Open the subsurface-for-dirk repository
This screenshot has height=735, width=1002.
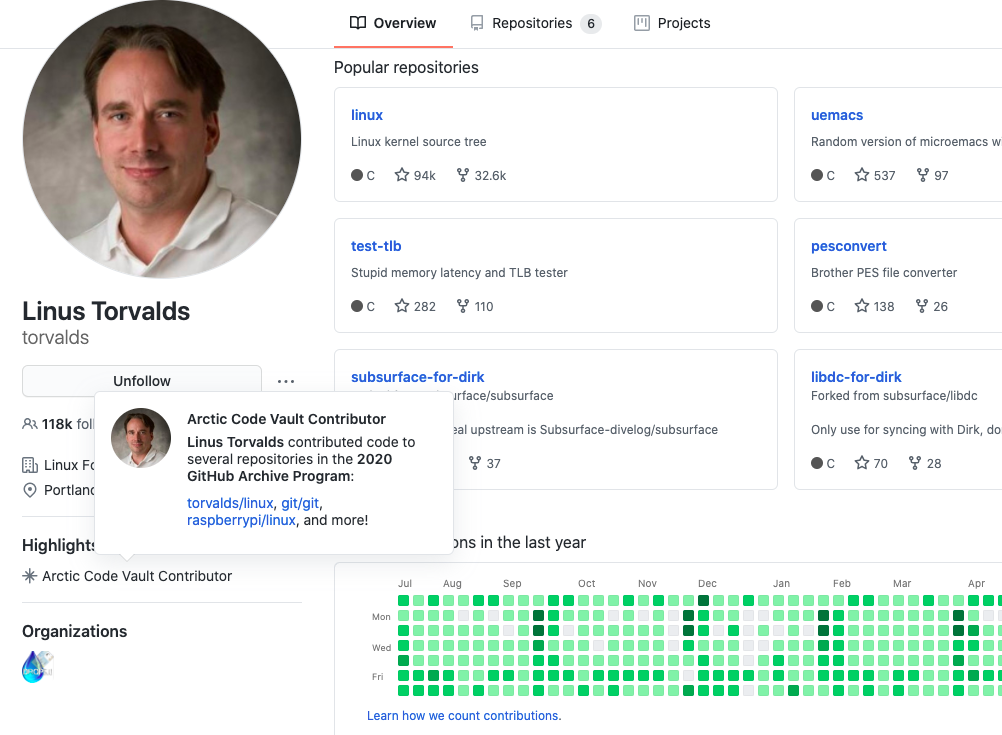click(x=417, y=377)
